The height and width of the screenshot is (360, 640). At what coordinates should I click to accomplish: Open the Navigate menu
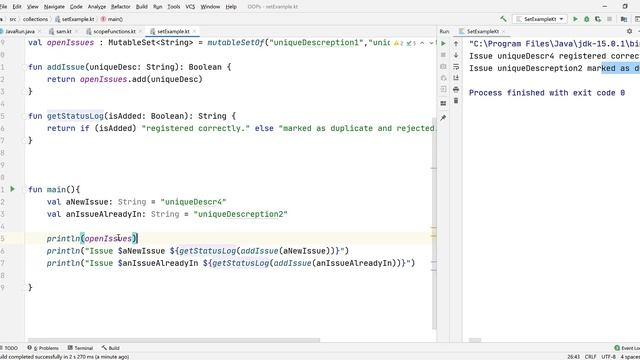[54, 7]
